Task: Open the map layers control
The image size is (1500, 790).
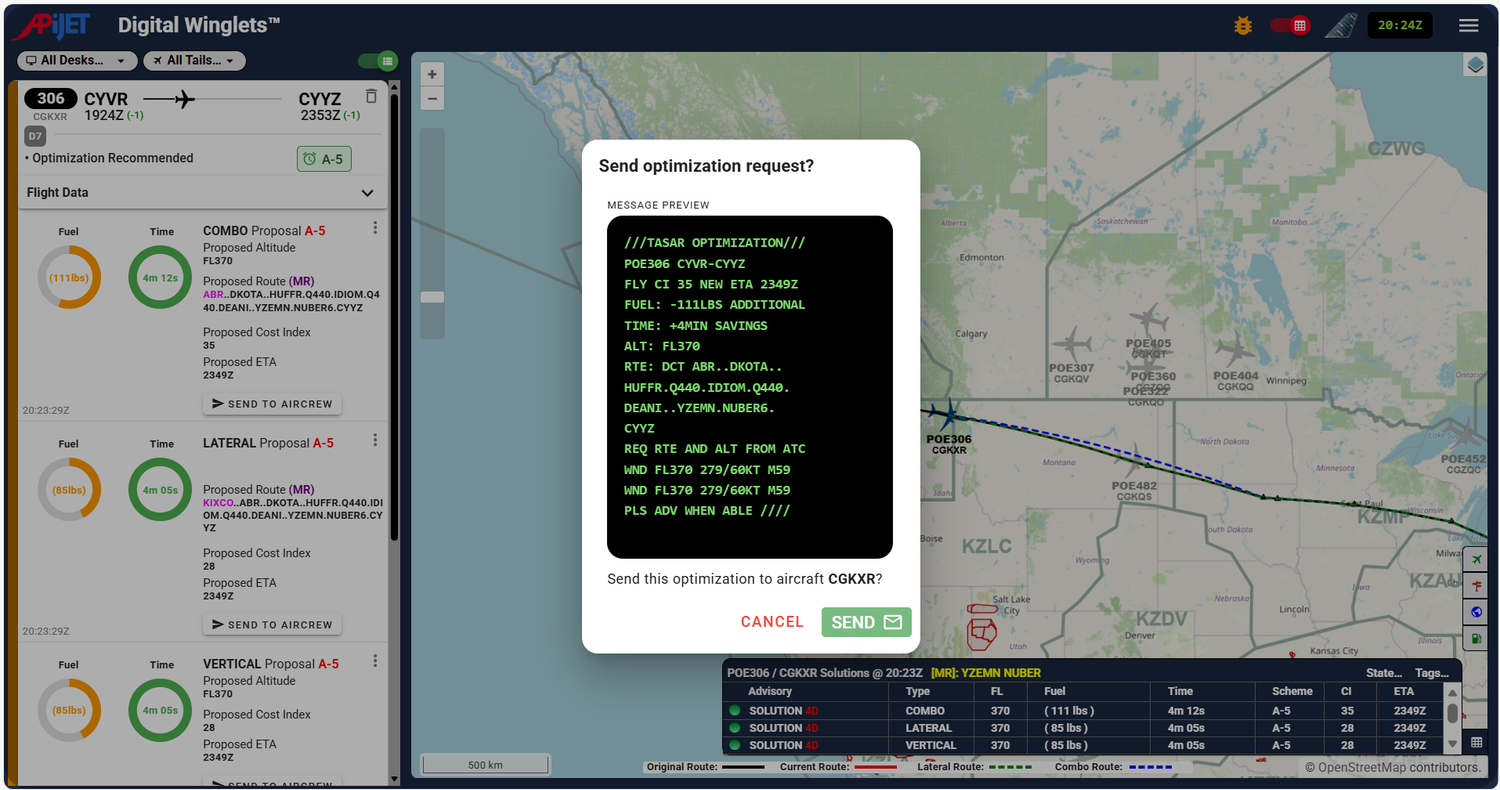Action: pos(1475,65)
